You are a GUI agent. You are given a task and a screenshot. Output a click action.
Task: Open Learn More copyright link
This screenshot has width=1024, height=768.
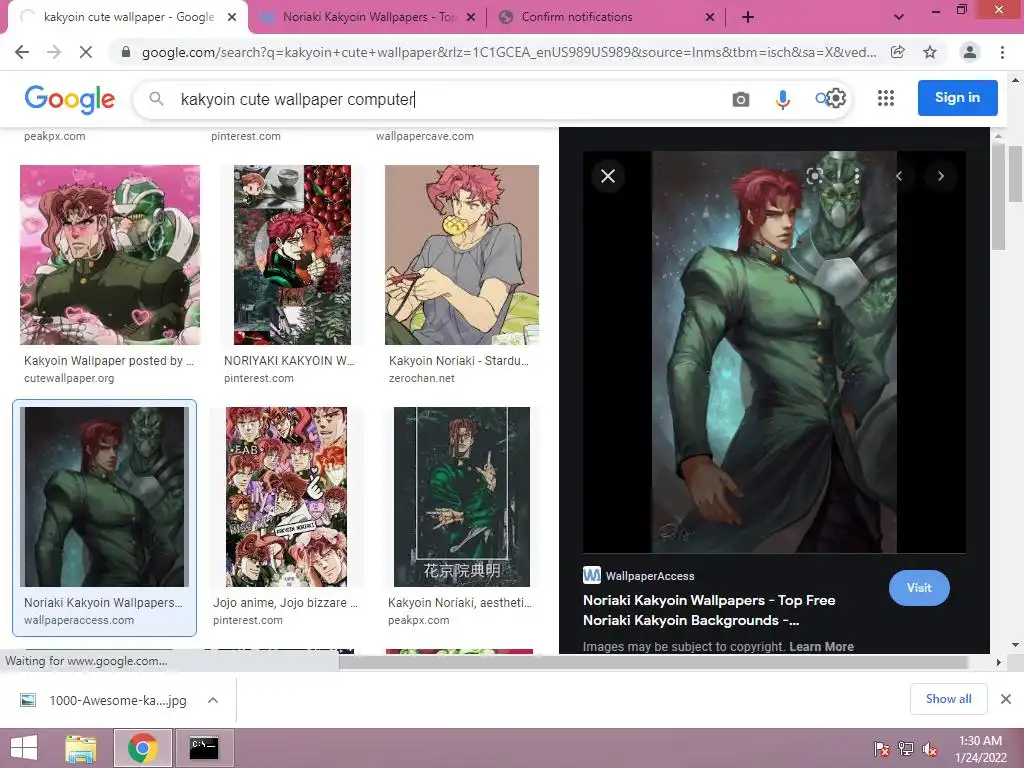click(821, 647)
